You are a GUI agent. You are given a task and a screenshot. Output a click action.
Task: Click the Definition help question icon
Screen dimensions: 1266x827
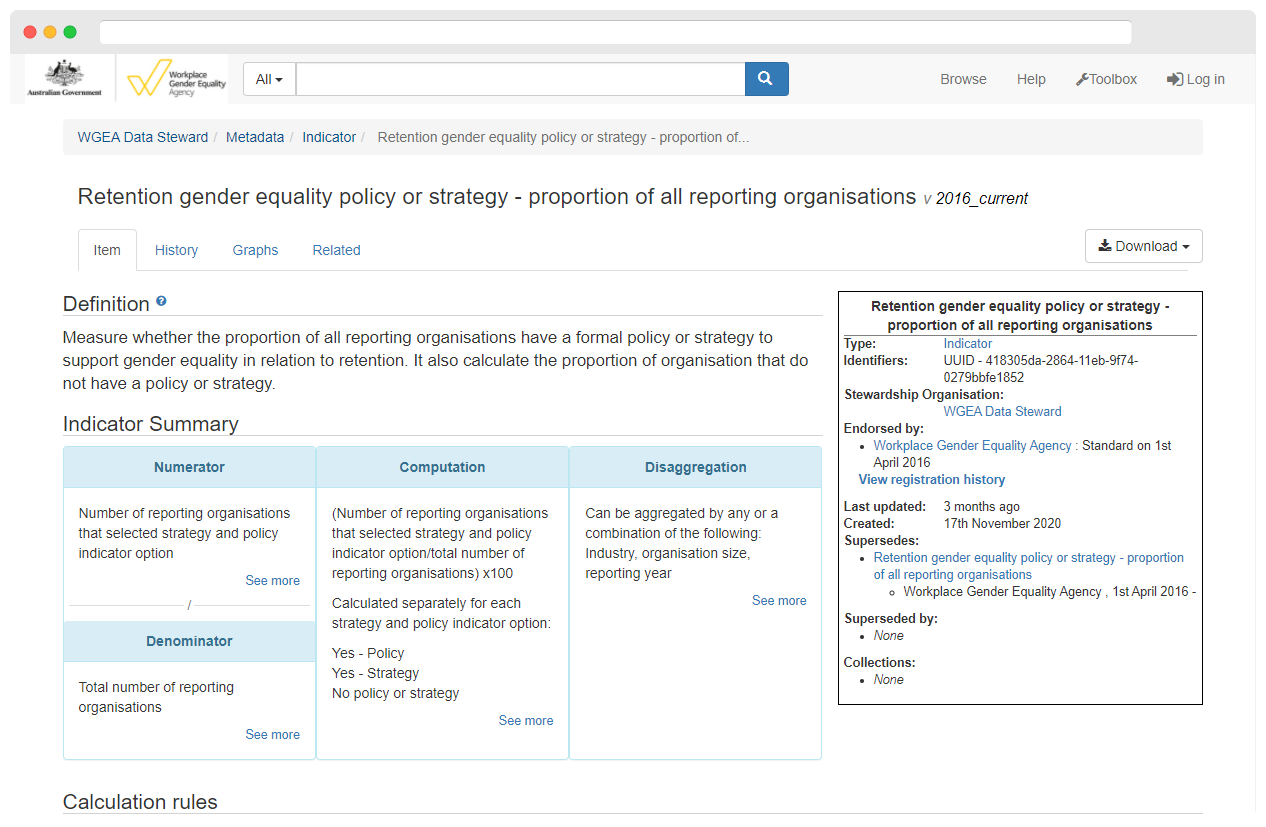161,301
